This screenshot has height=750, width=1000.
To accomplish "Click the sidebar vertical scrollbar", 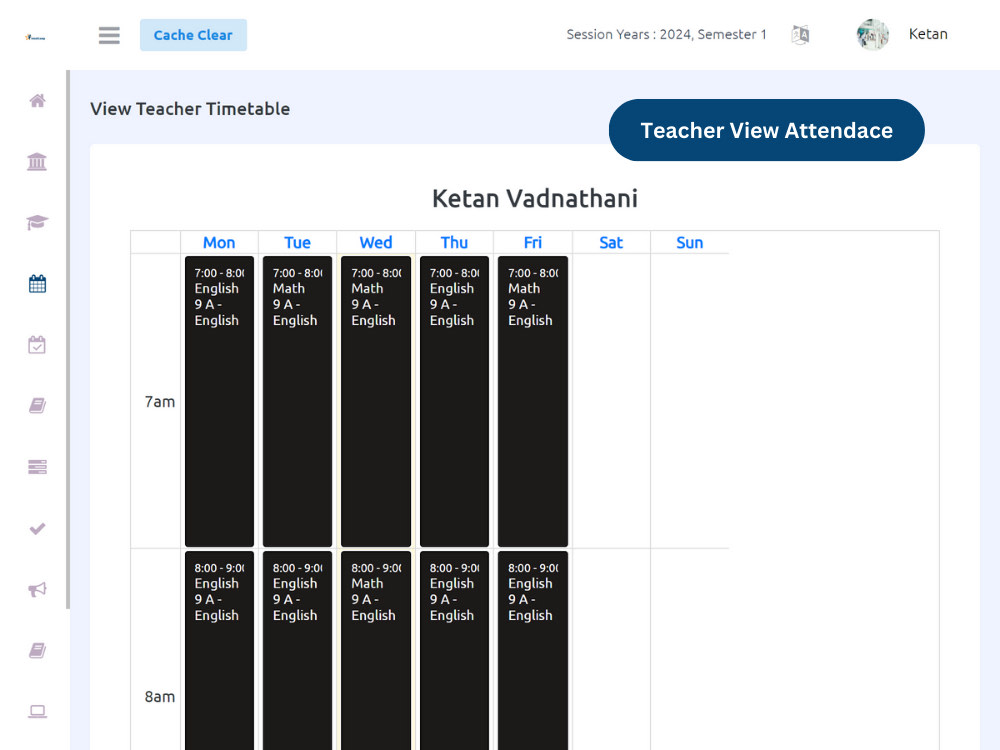I will point(68,339).
